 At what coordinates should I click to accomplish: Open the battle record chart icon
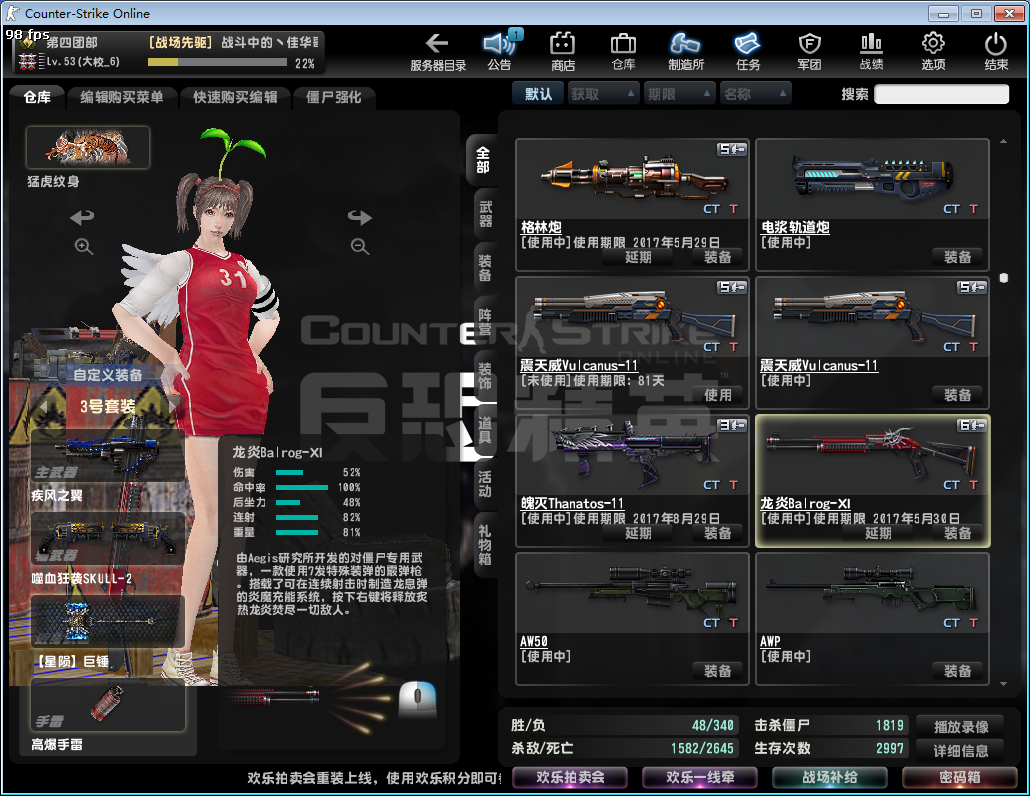pos(871,43)
